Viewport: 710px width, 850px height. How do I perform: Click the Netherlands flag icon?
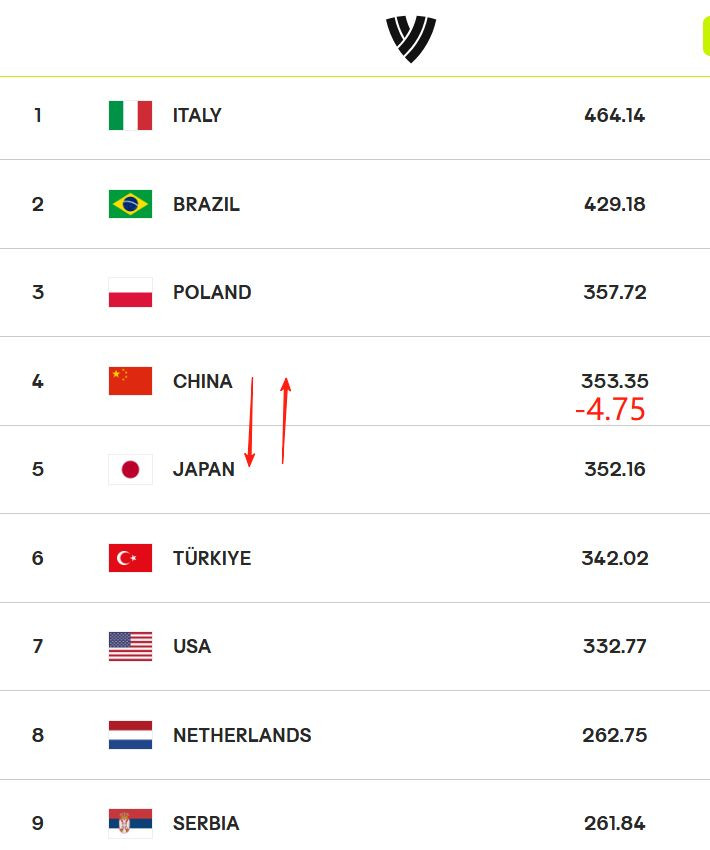(130, 735)
